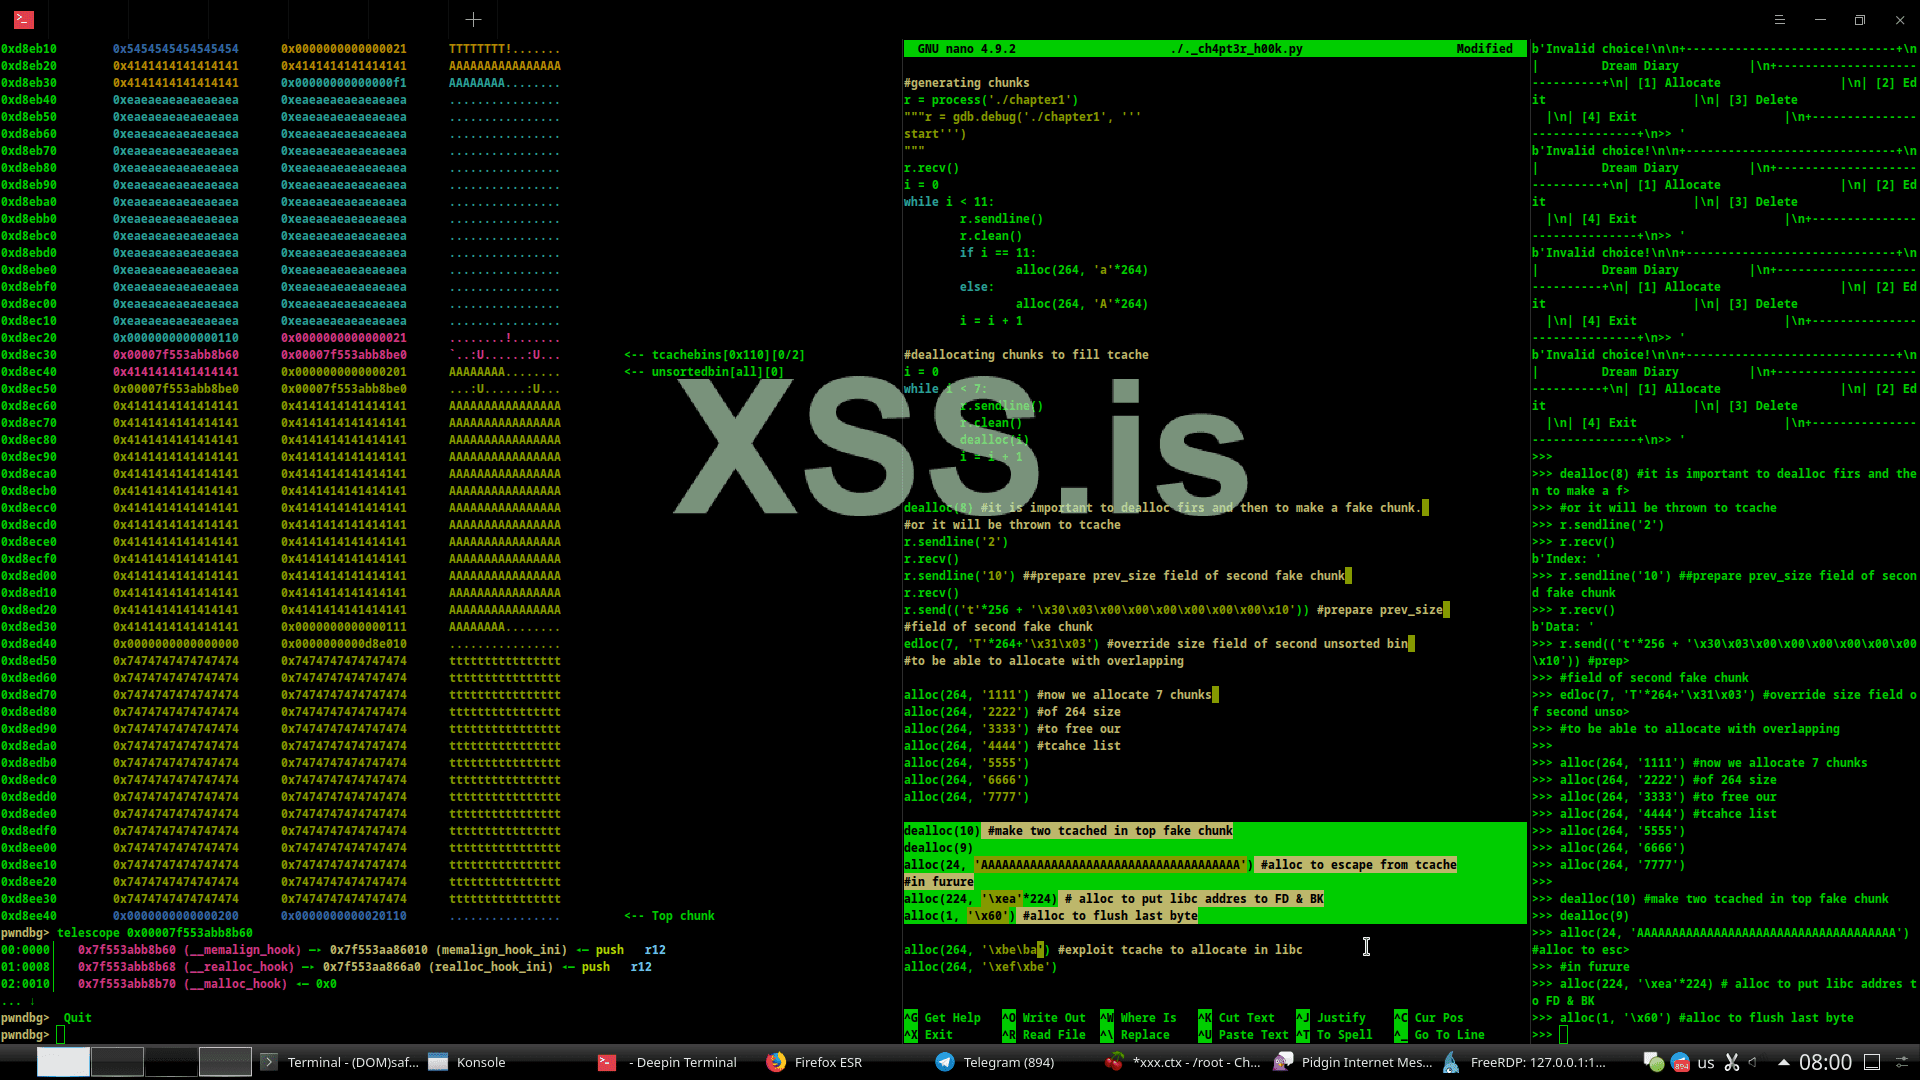Open a new terminal tab with plus
The height and width of the screenshot is (1080, 1920).
pos(473,19)
